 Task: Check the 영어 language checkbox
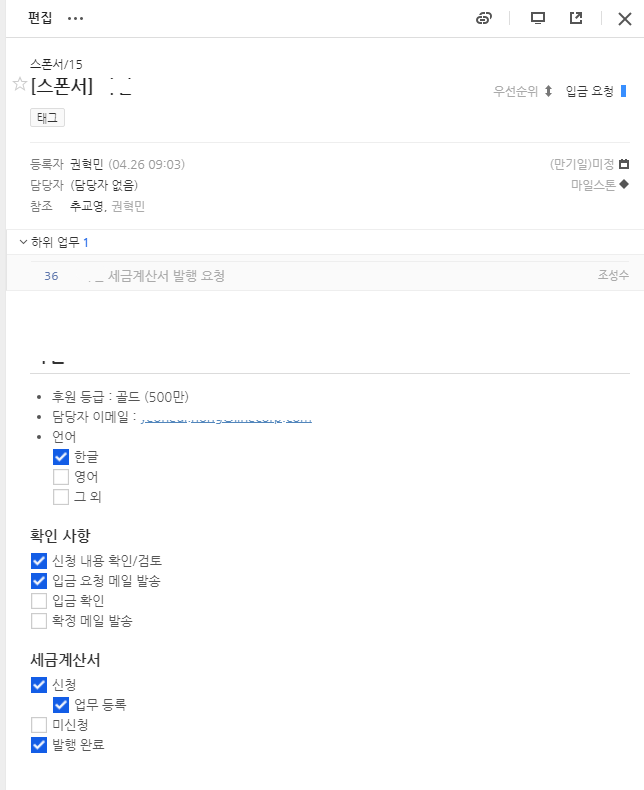point(61,476)
